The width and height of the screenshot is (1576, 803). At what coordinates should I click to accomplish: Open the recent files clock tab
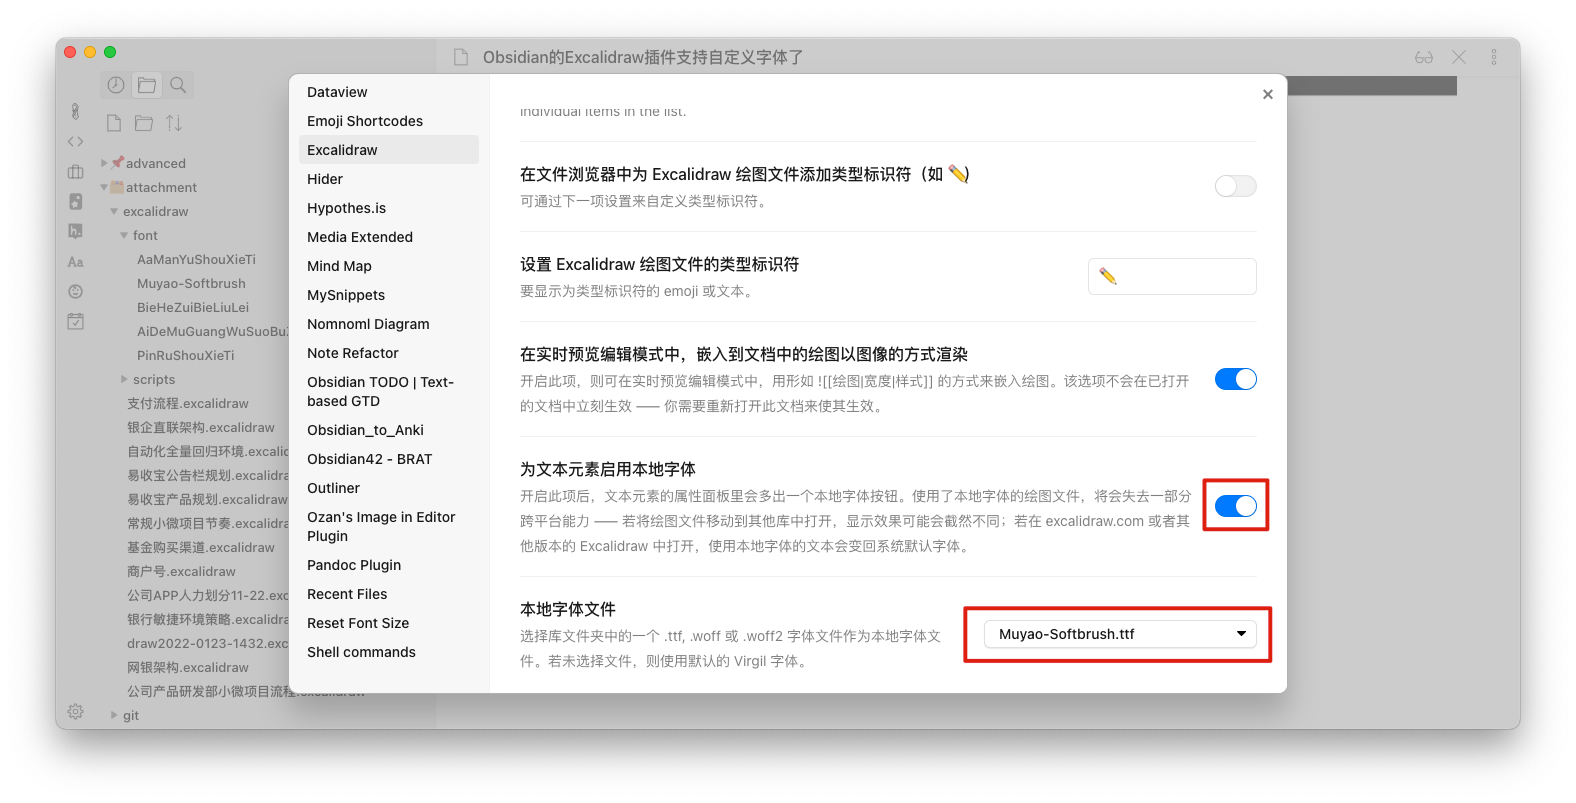[116, 85]
